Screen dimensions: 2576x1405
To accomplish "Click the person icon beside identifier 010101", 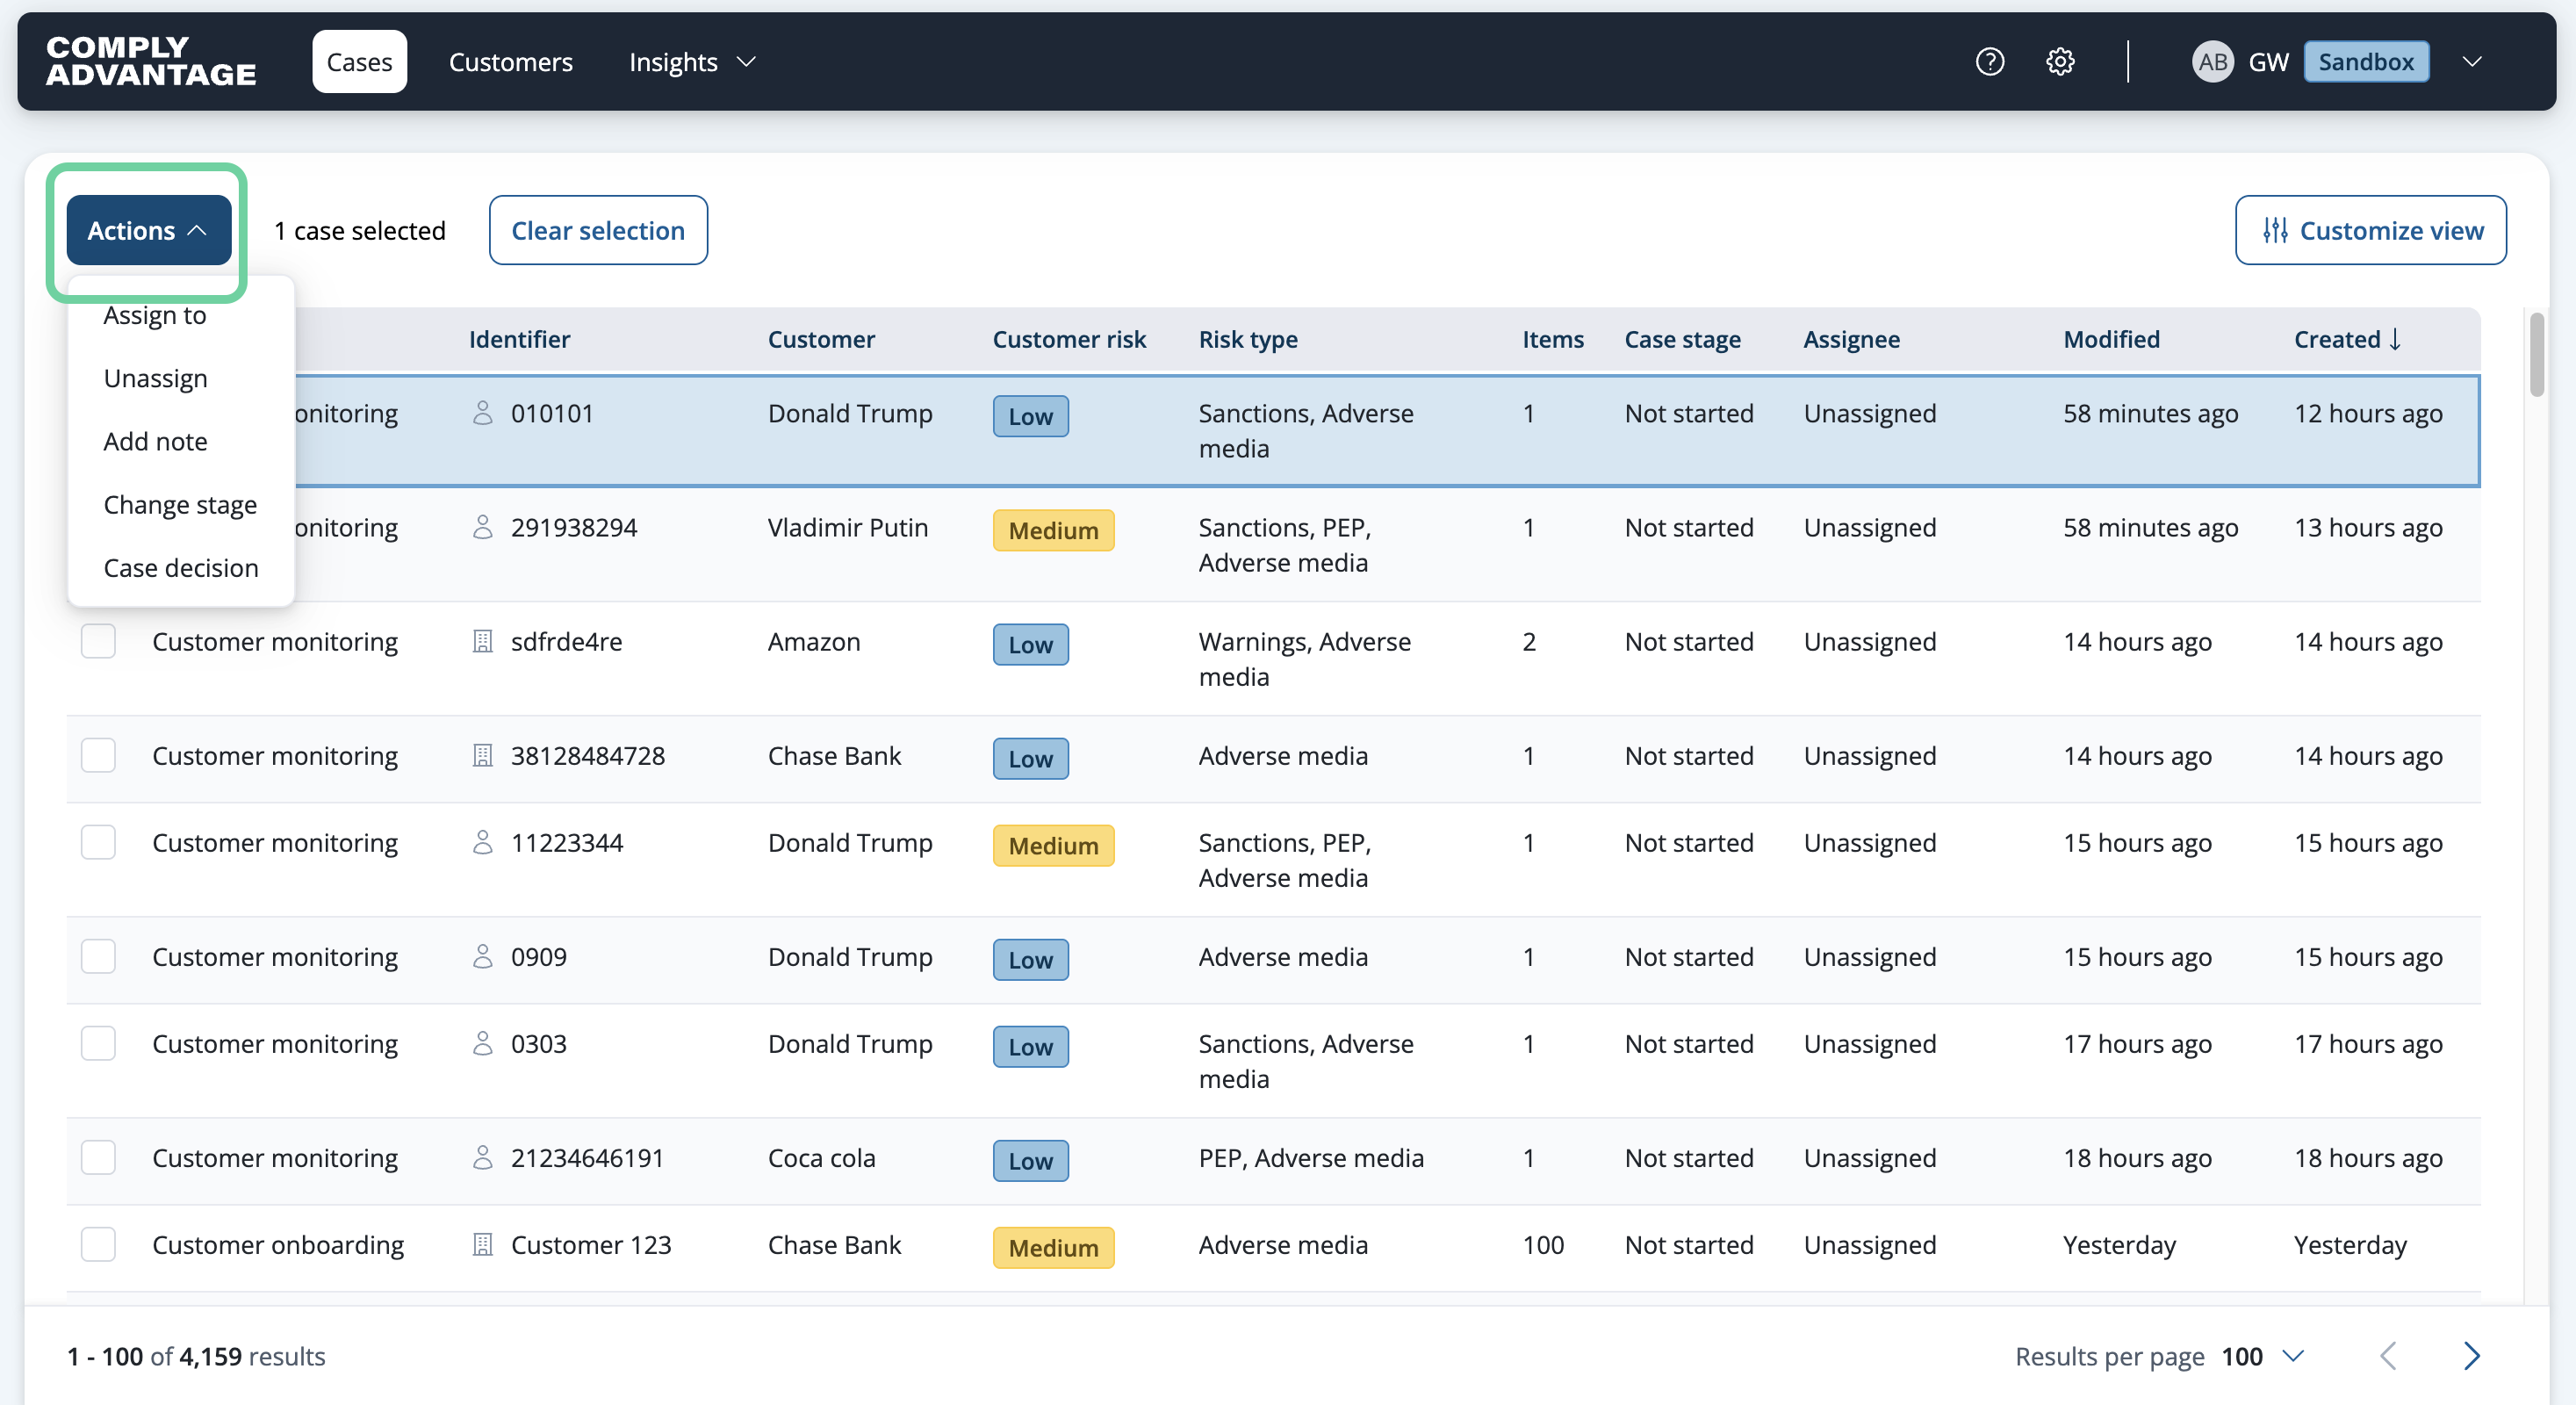I will tap(482, 413).
